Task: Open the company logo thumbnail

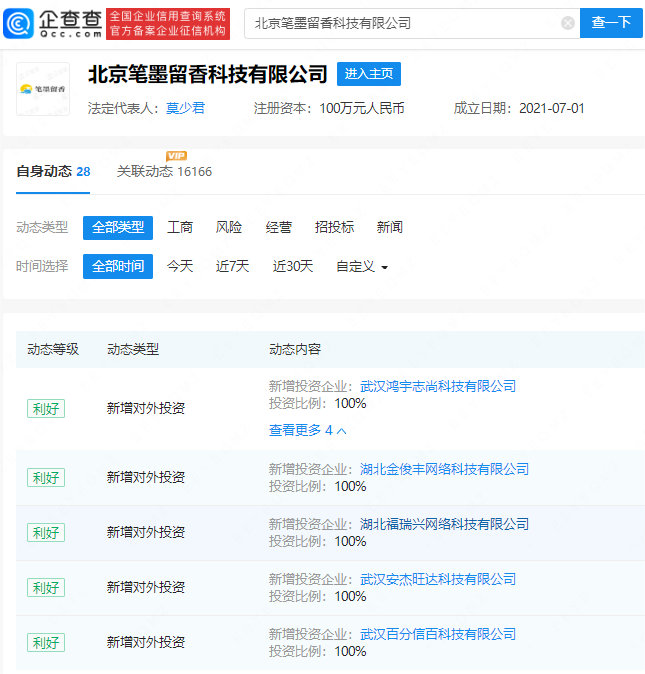Action: point(43,89)
